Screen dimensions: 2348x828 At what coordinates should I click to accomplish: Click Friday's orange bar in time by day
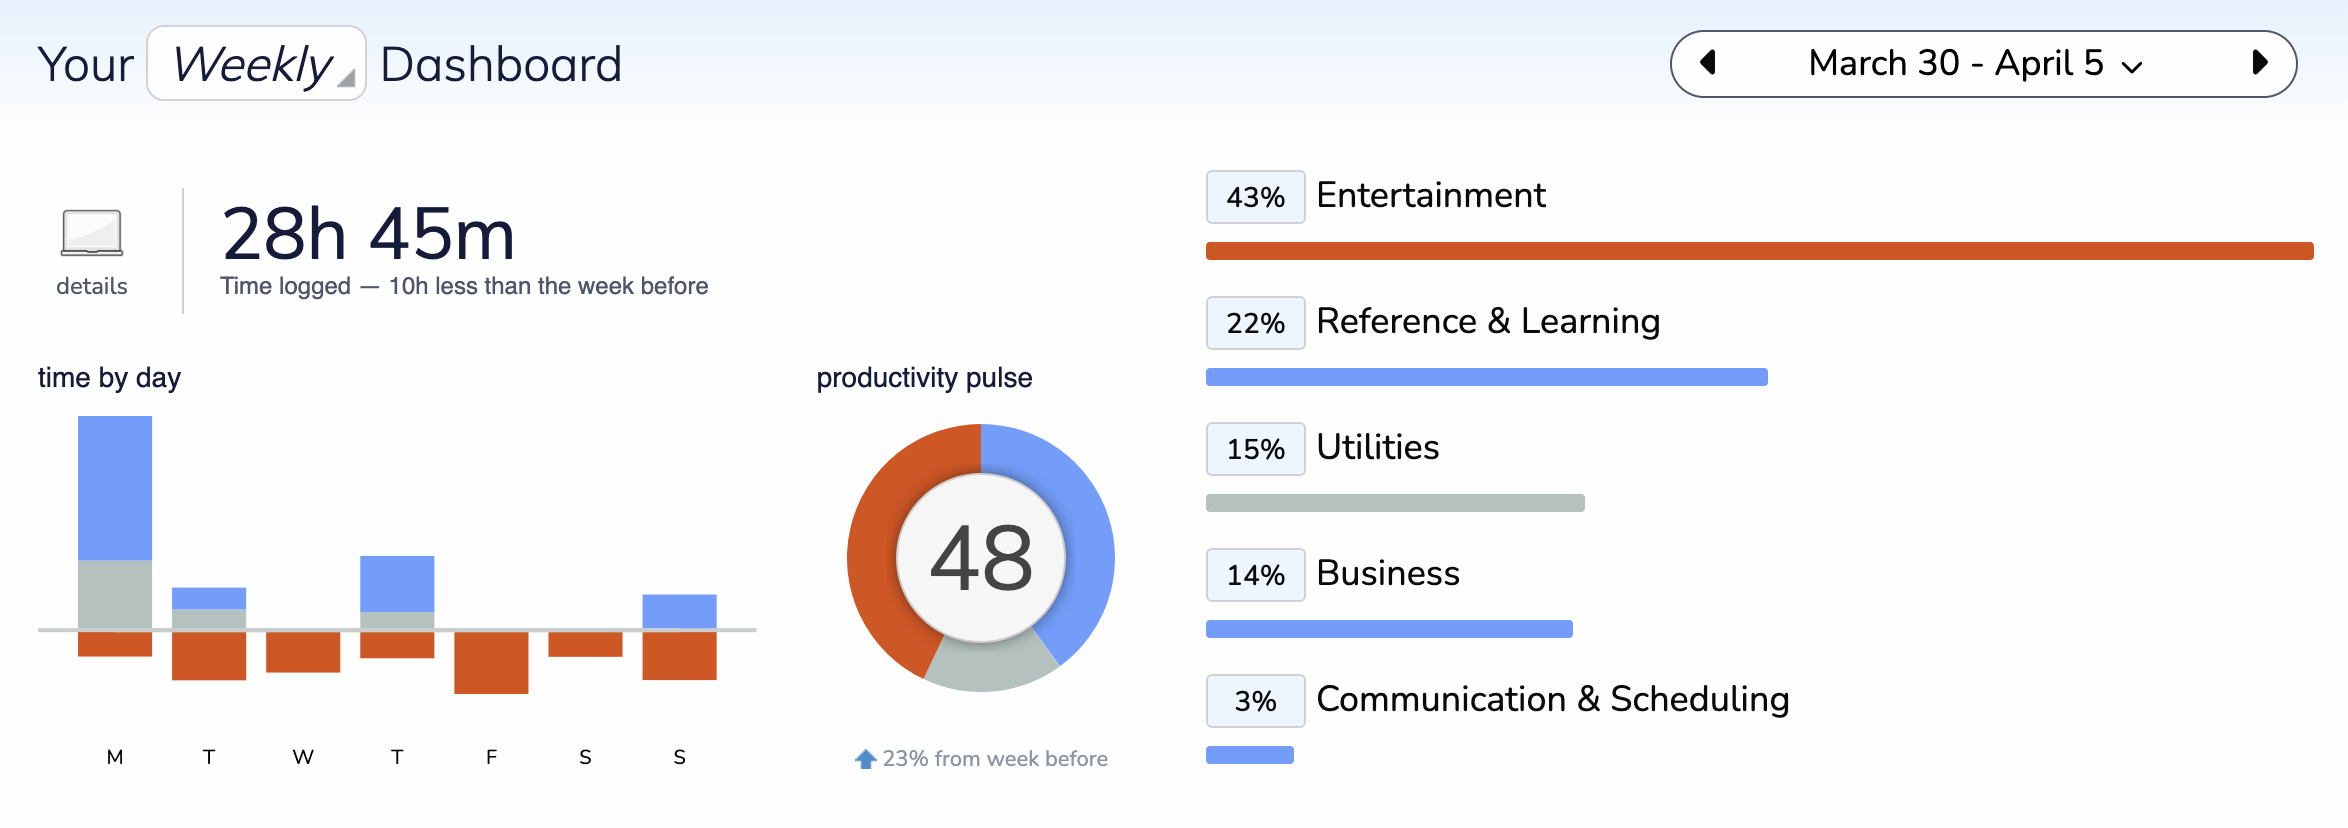tap(491, 662)
